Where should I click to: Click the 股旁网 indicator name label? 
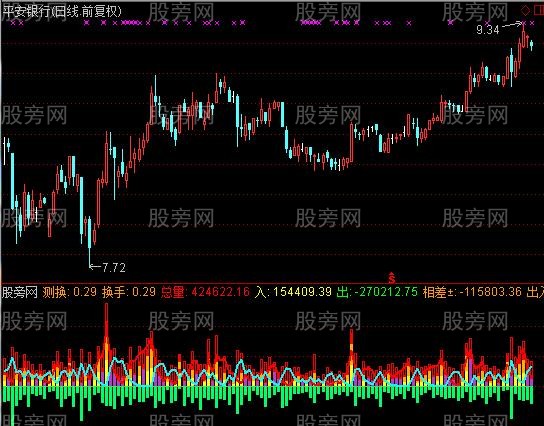[19, 292]
